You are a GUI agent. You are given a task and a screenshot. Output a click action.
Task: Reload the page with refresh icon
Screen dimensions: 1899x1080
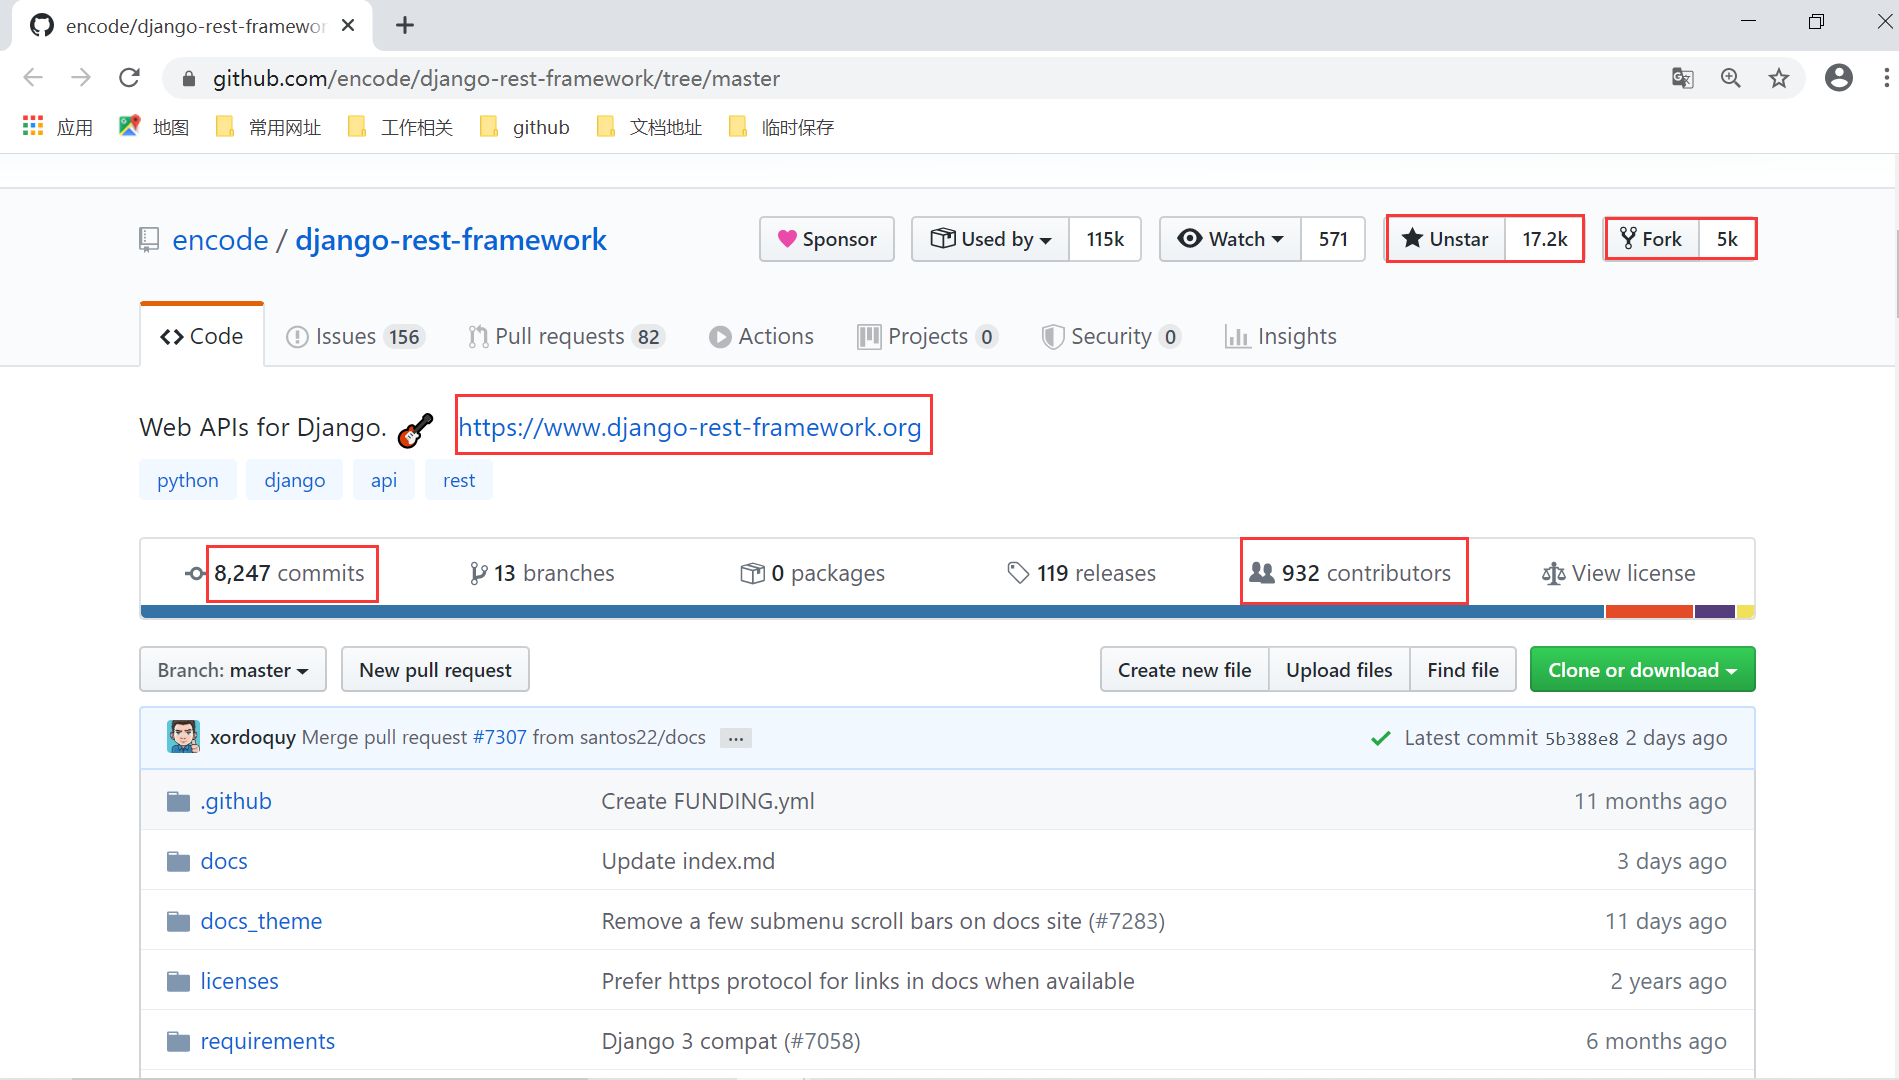[129, 78]
